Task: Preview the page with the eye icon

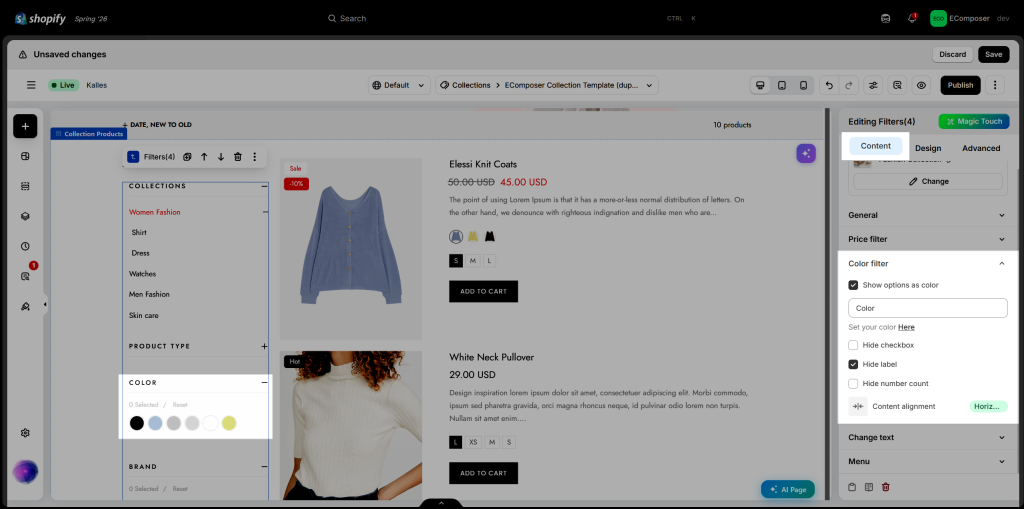Action: click(921, 85)
